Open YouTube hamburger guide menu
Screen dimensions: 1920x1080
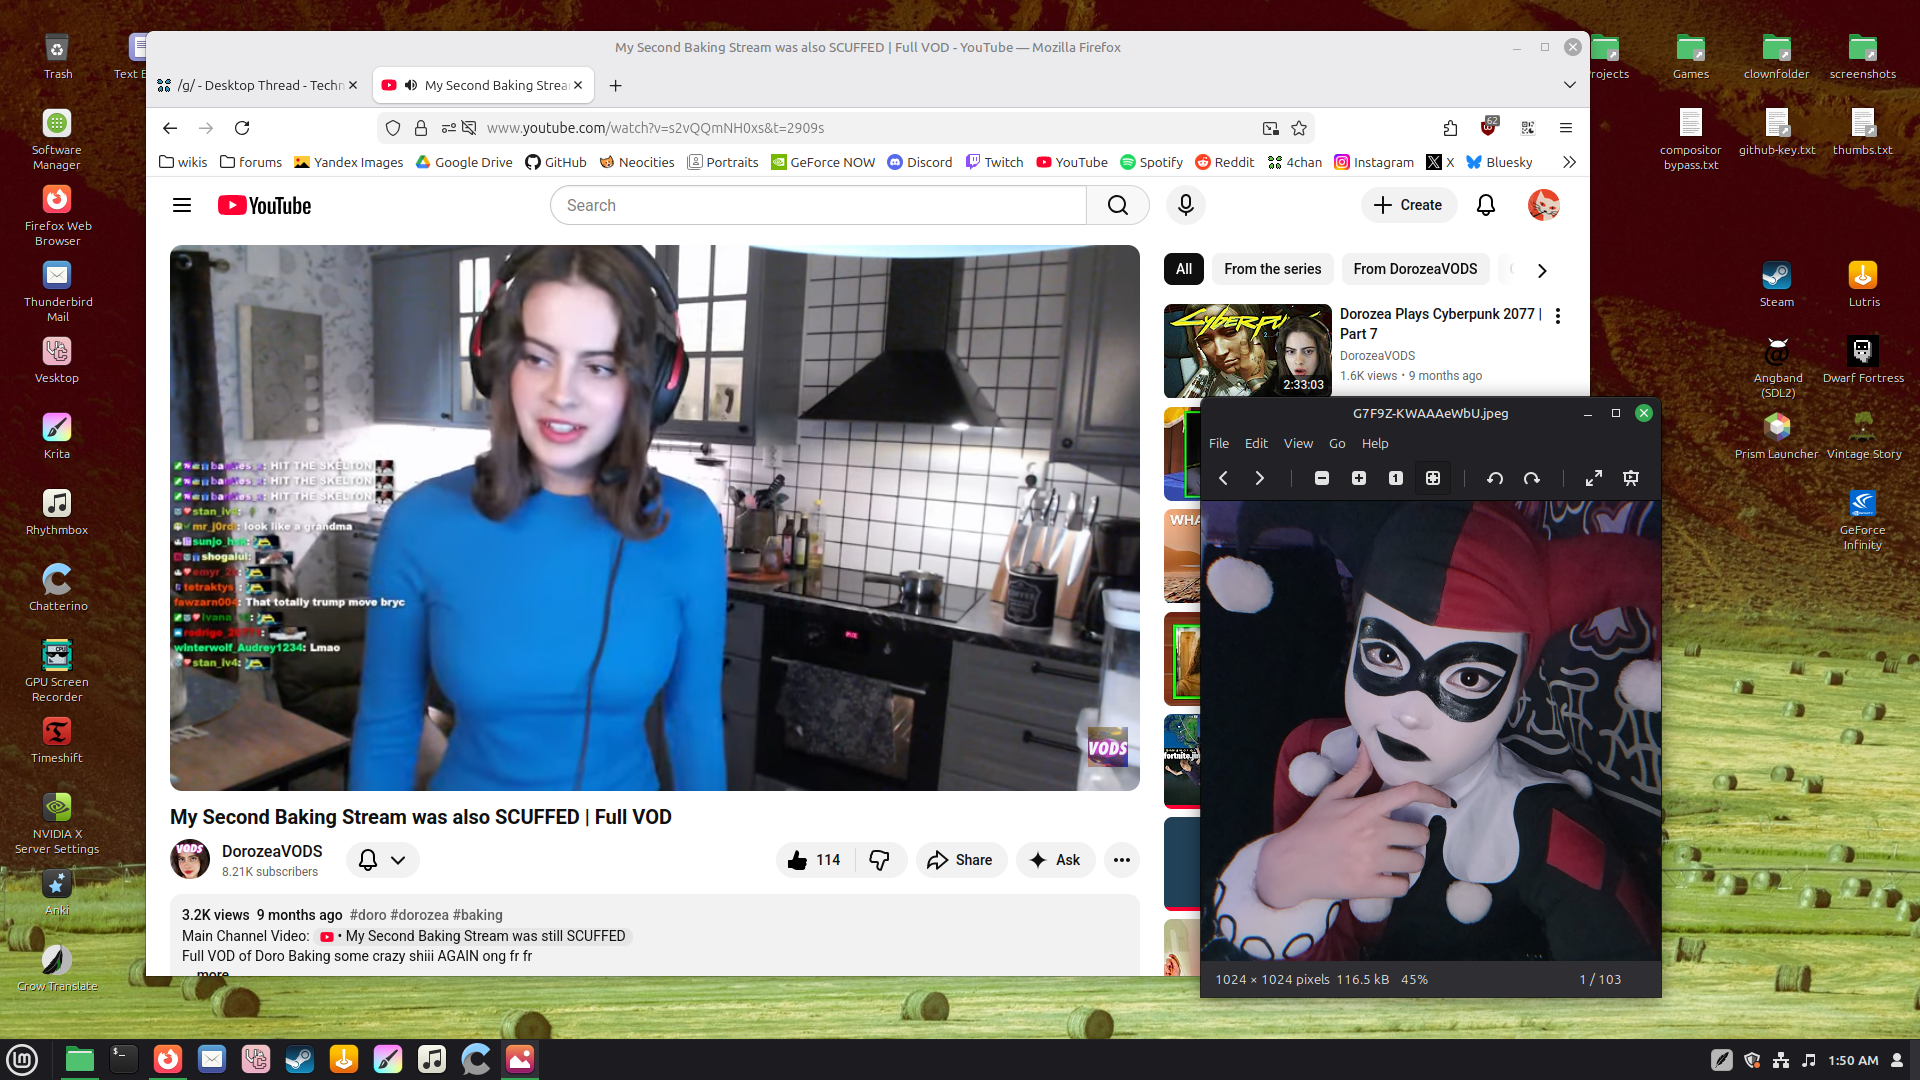click(x=182, y=205)
